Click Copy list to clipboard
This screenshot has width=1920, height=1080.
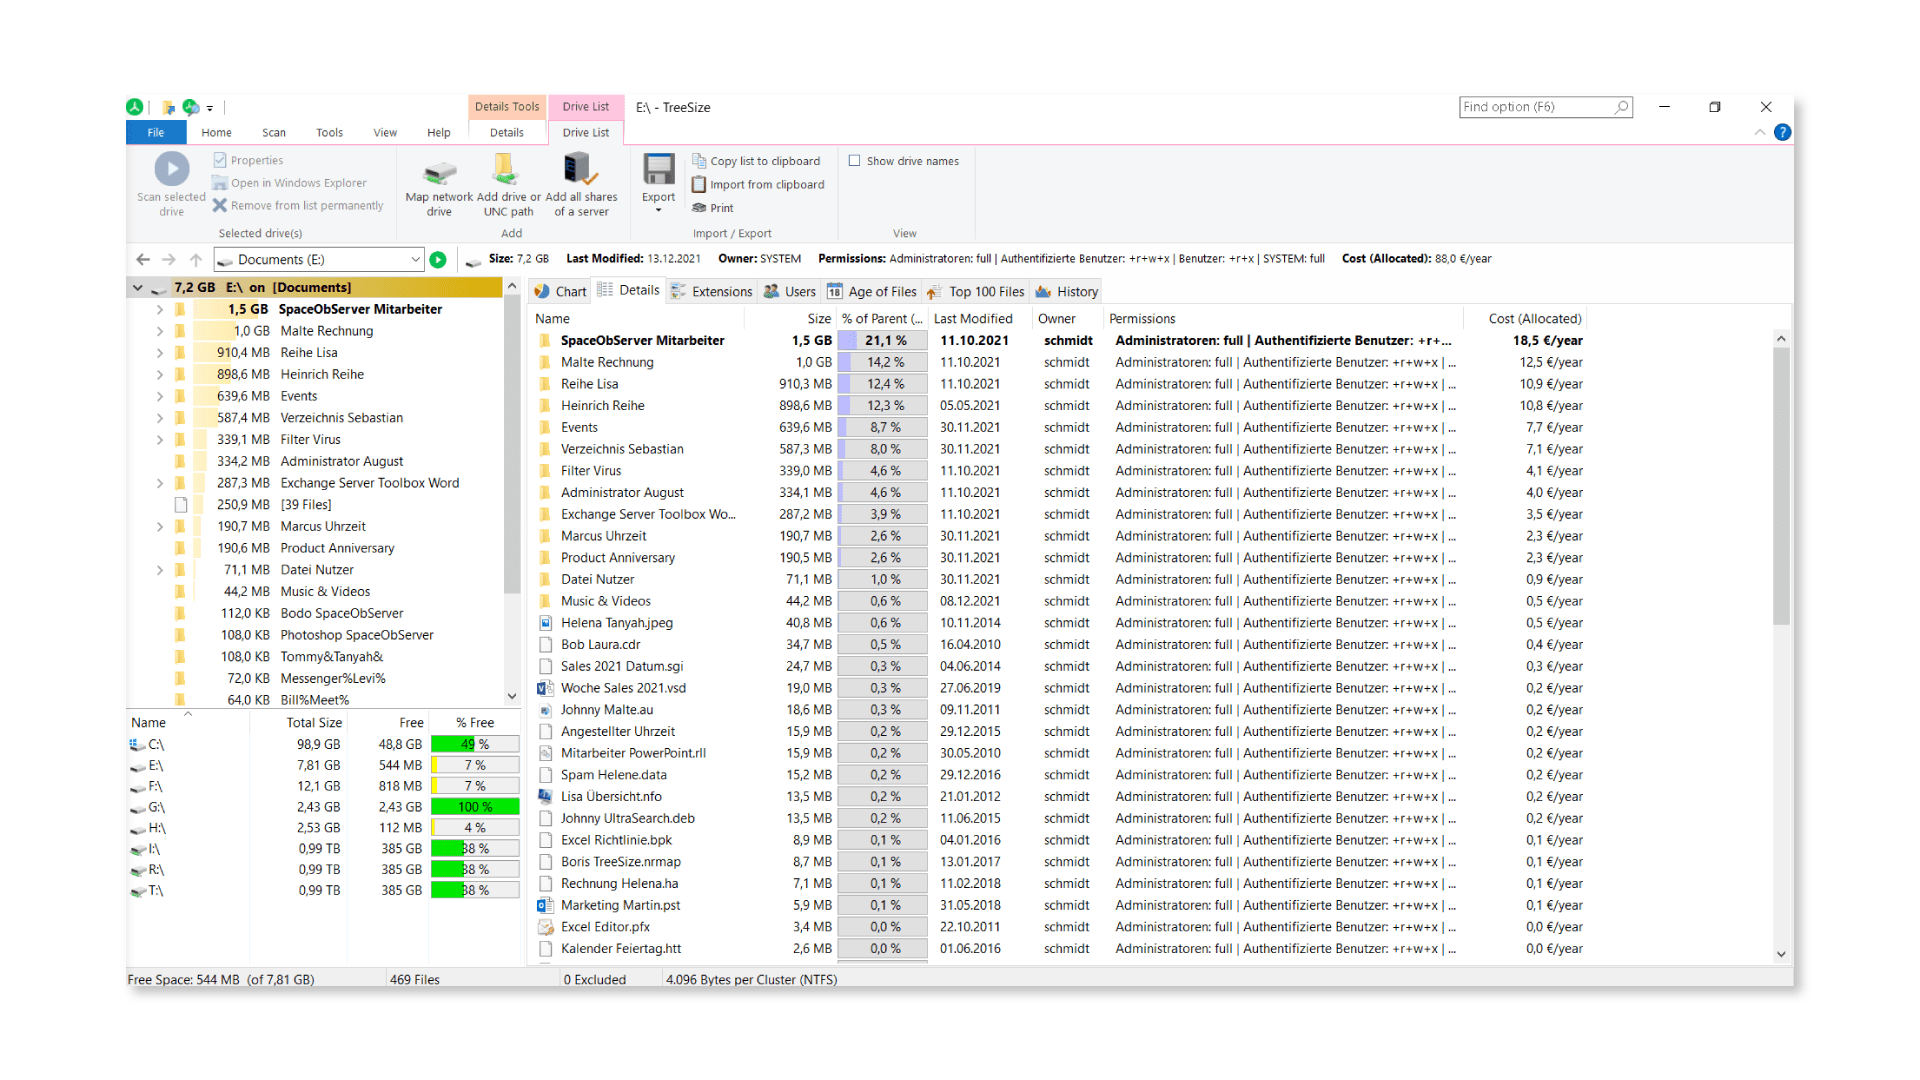[x=764, y=161]
